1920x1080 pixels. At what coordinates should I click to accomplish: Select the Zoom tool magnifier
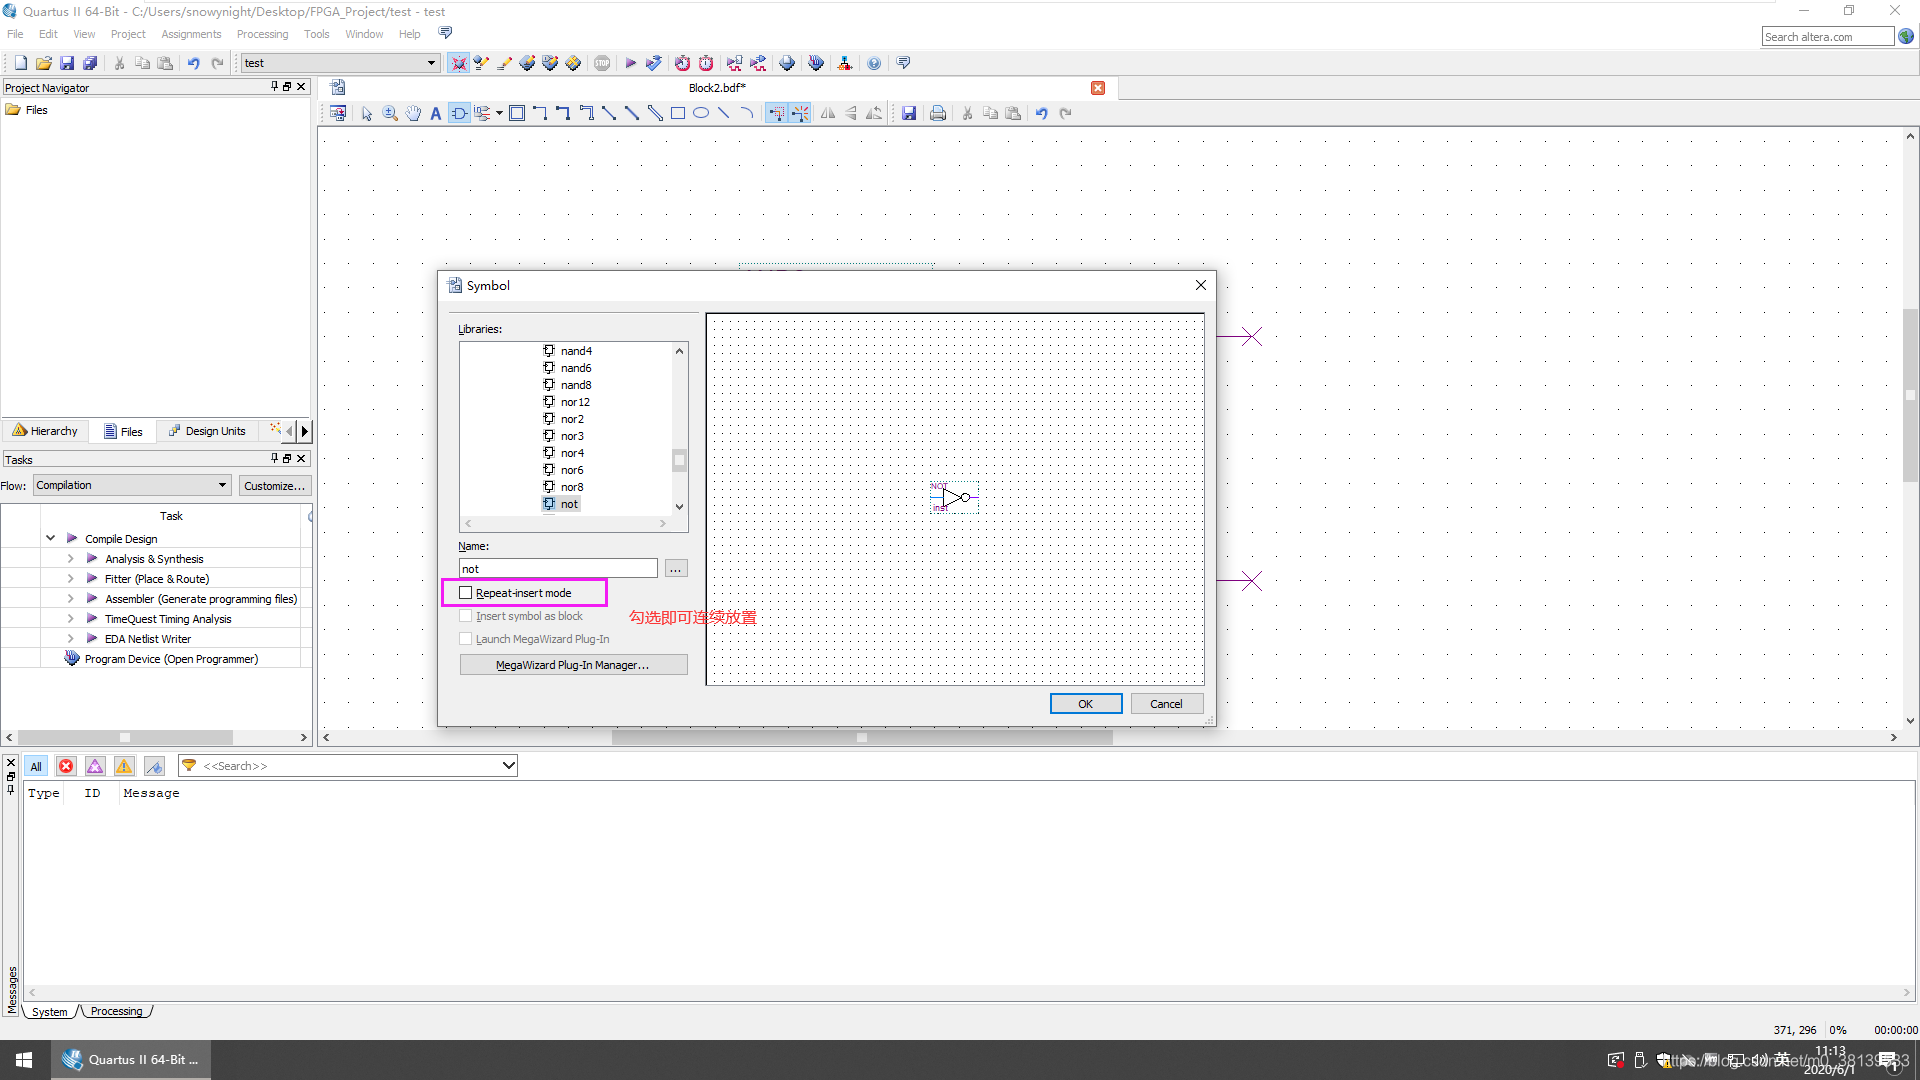click(x=390, y=113)
